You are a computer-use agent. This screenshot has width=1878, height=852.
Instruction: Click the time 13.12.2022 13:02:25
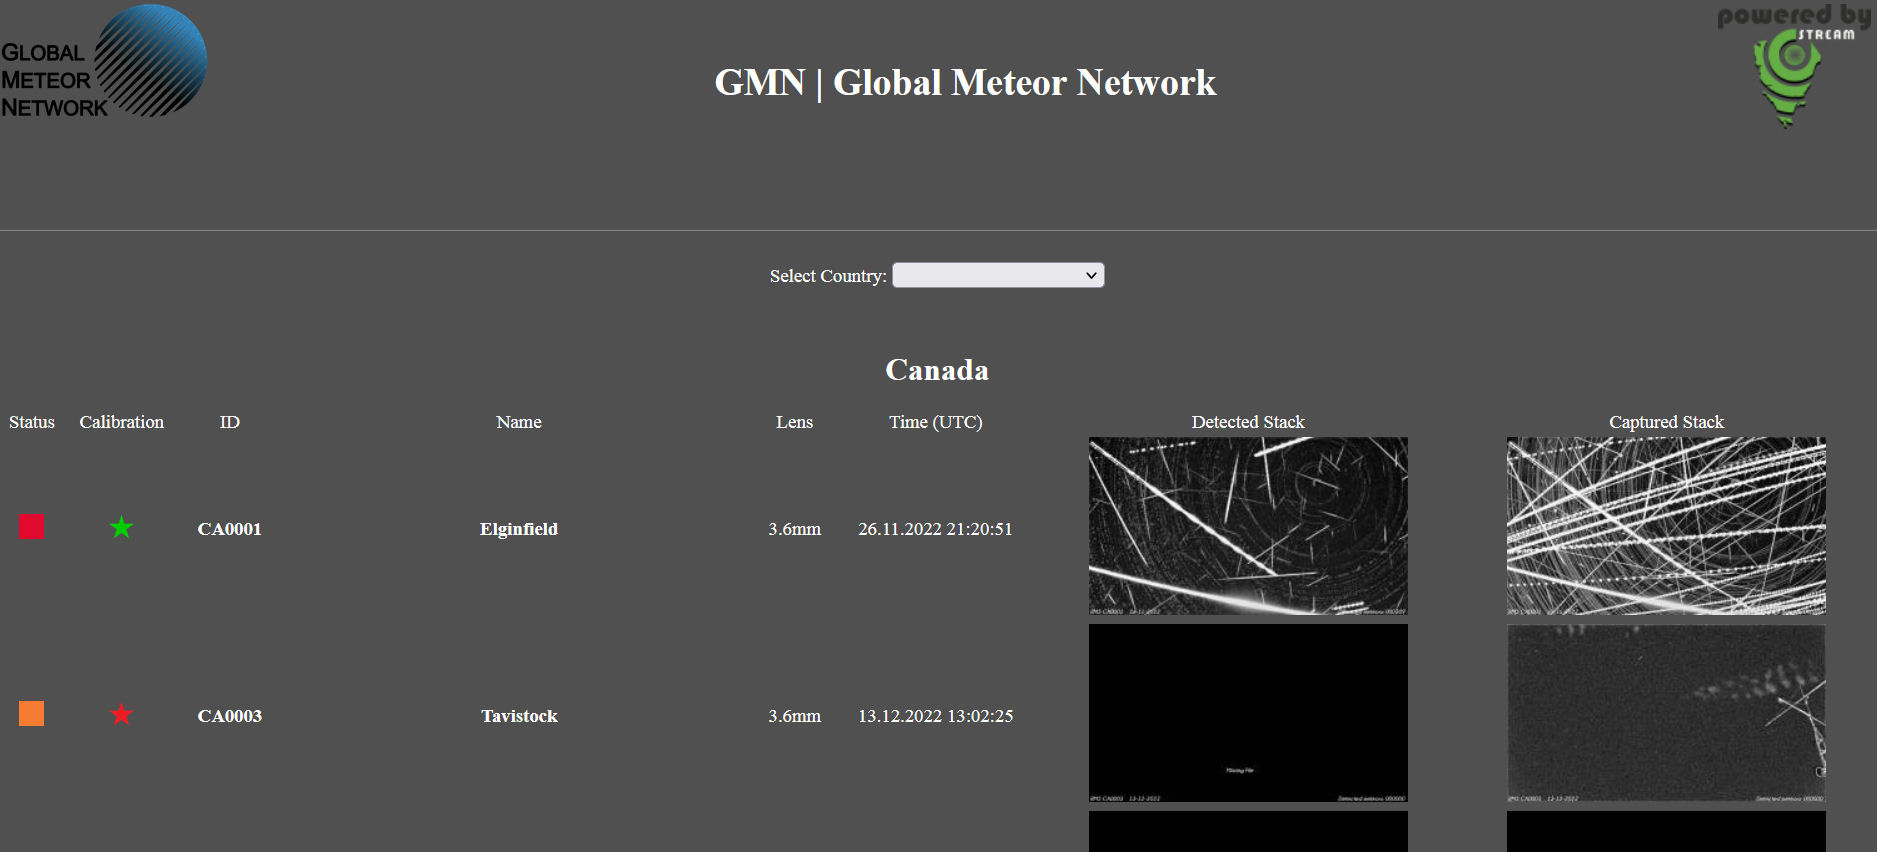coord(936,716)
